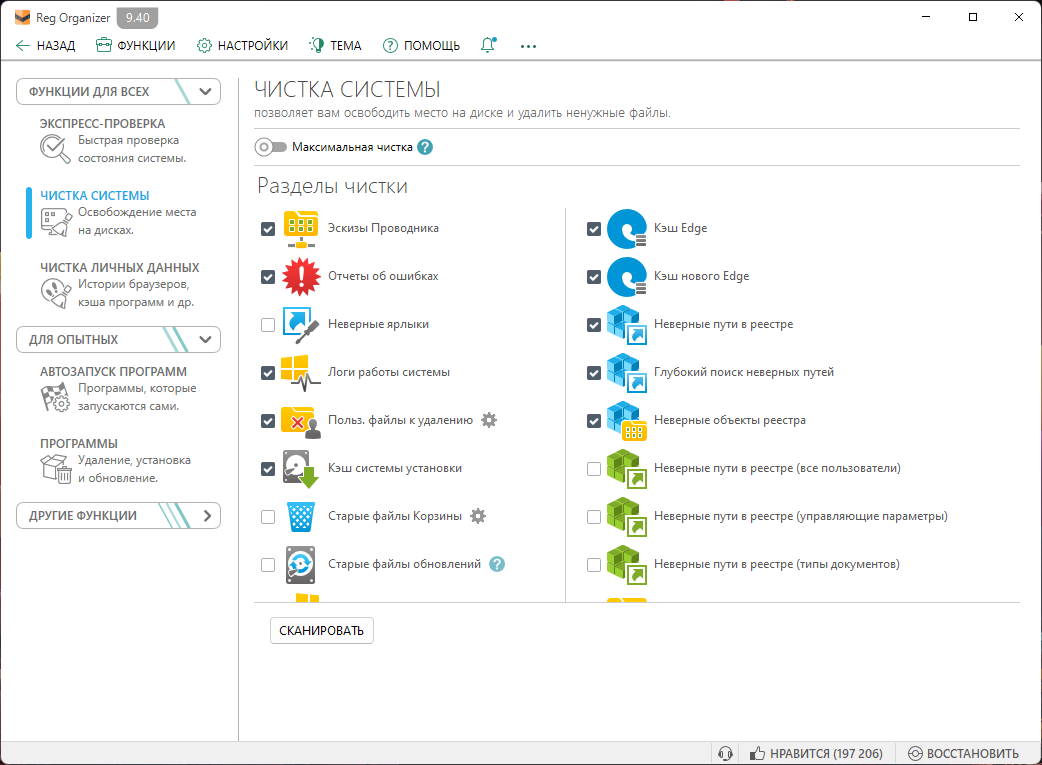1042x765 pixels.
Task: Click the Неверные ярлыки shortcut icon
Action: click(300, 325)
